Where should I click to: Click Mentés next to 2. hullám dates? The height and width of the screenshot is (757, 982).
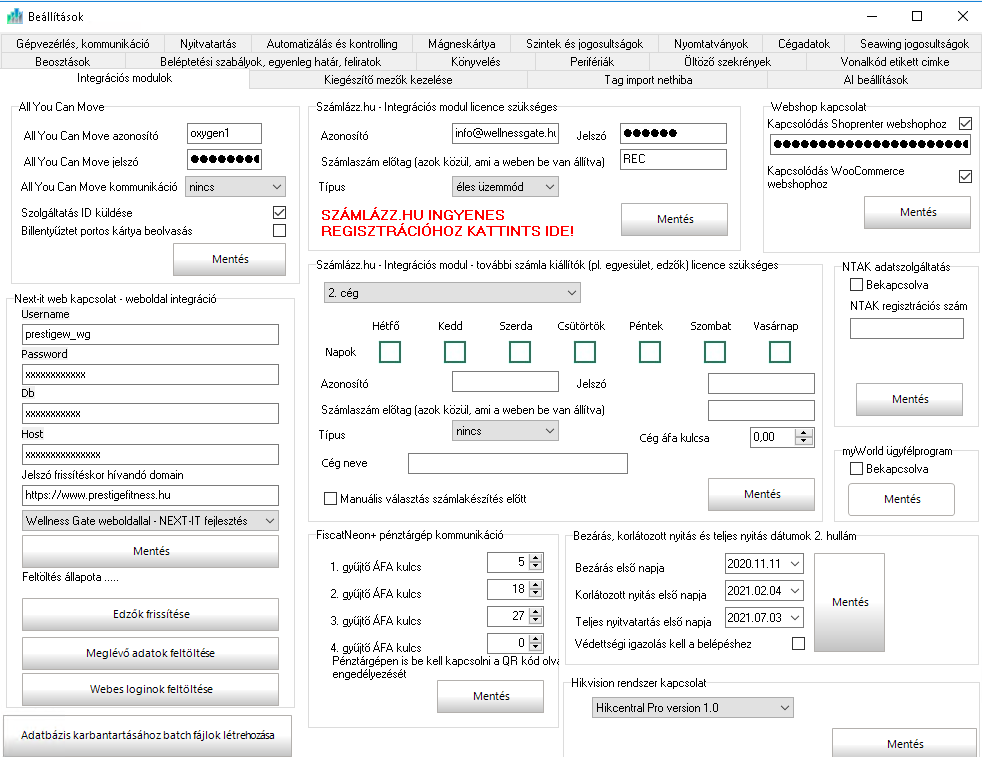(x=849, y=602)
